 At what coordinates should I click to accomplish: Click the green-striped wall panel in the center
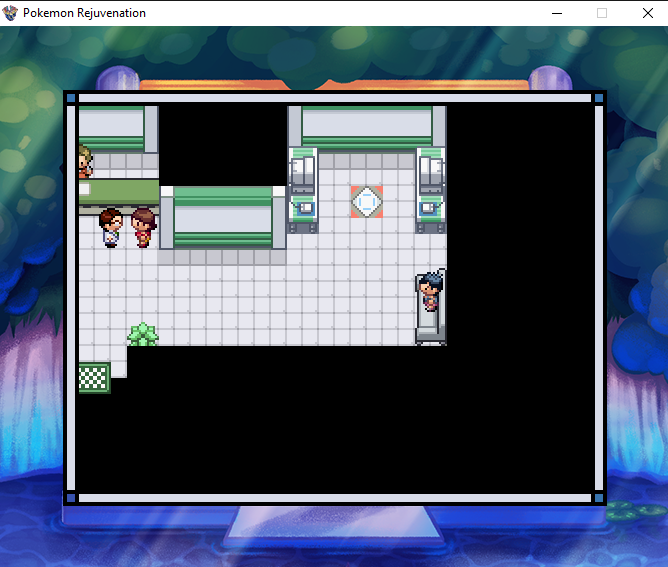[223, 217]
